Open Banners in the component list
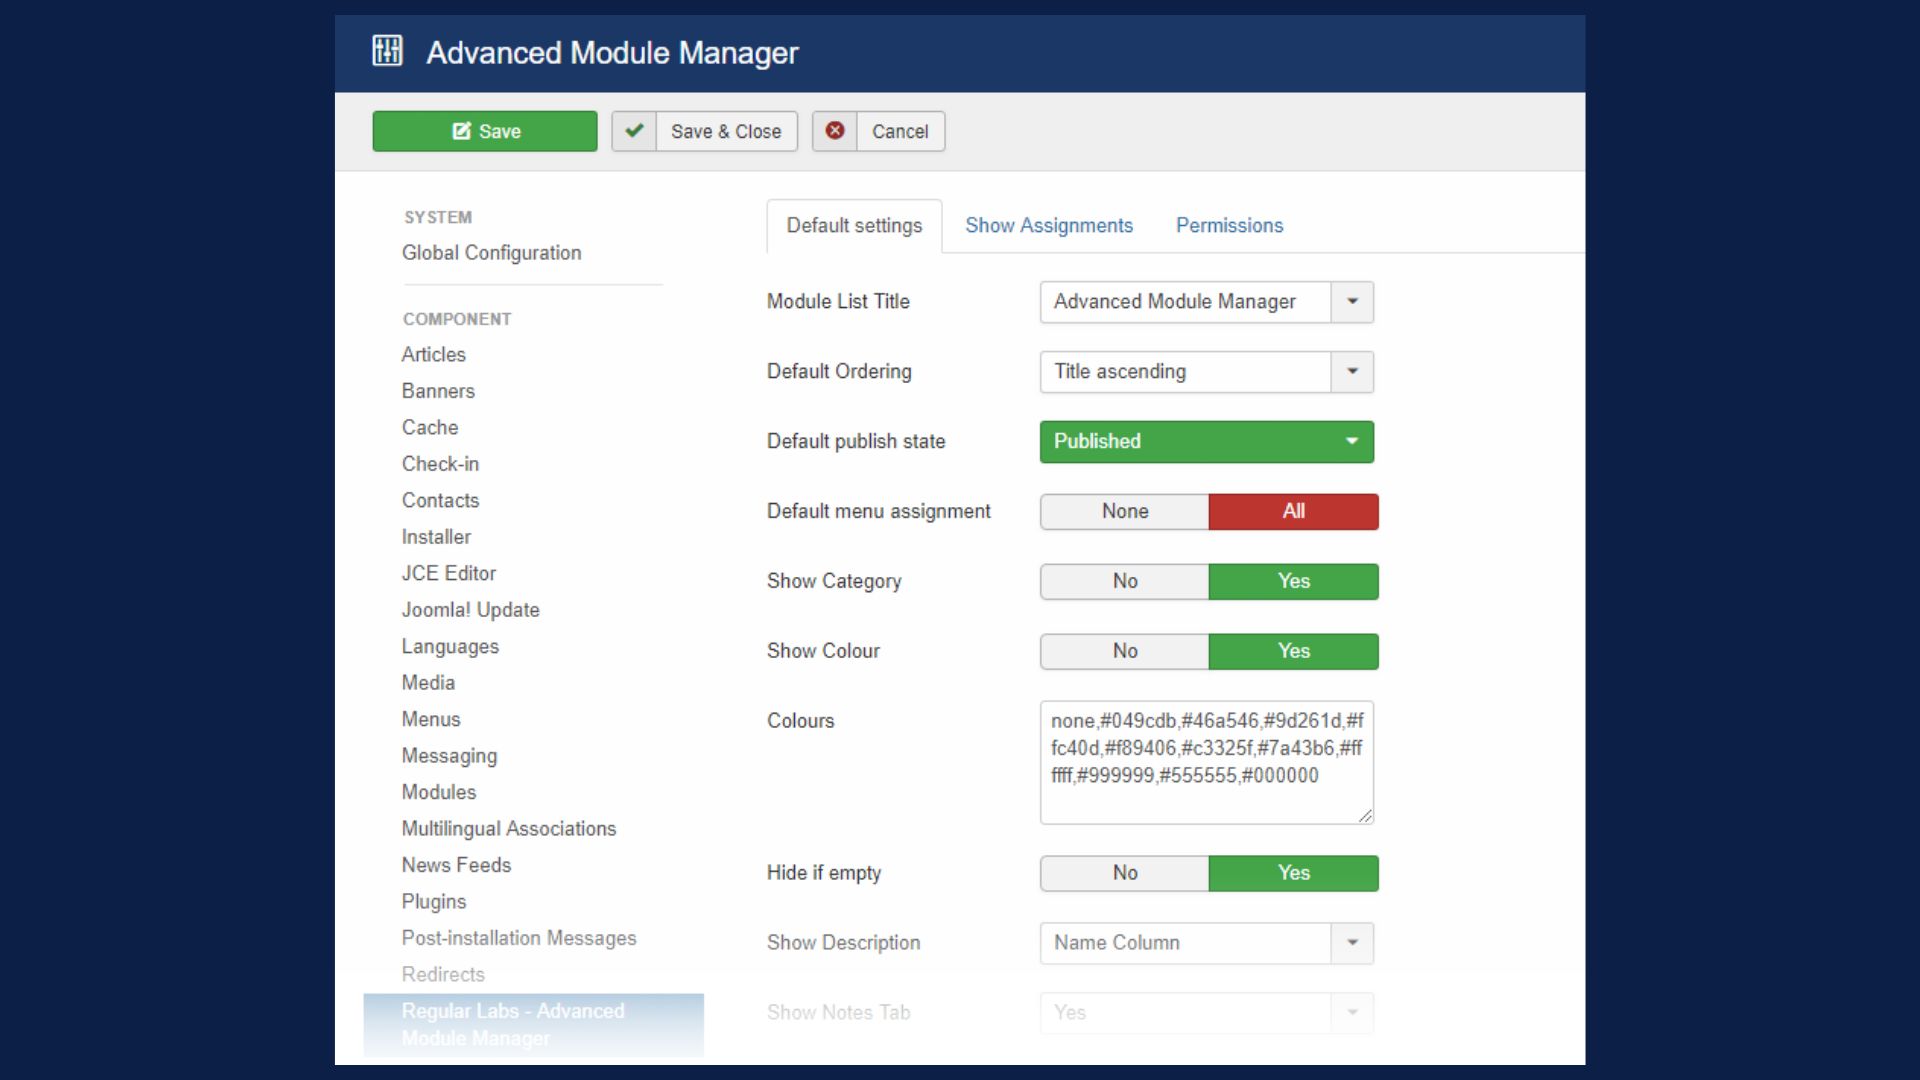This screenshot has width=1920, height=1080. coord(438,391)
